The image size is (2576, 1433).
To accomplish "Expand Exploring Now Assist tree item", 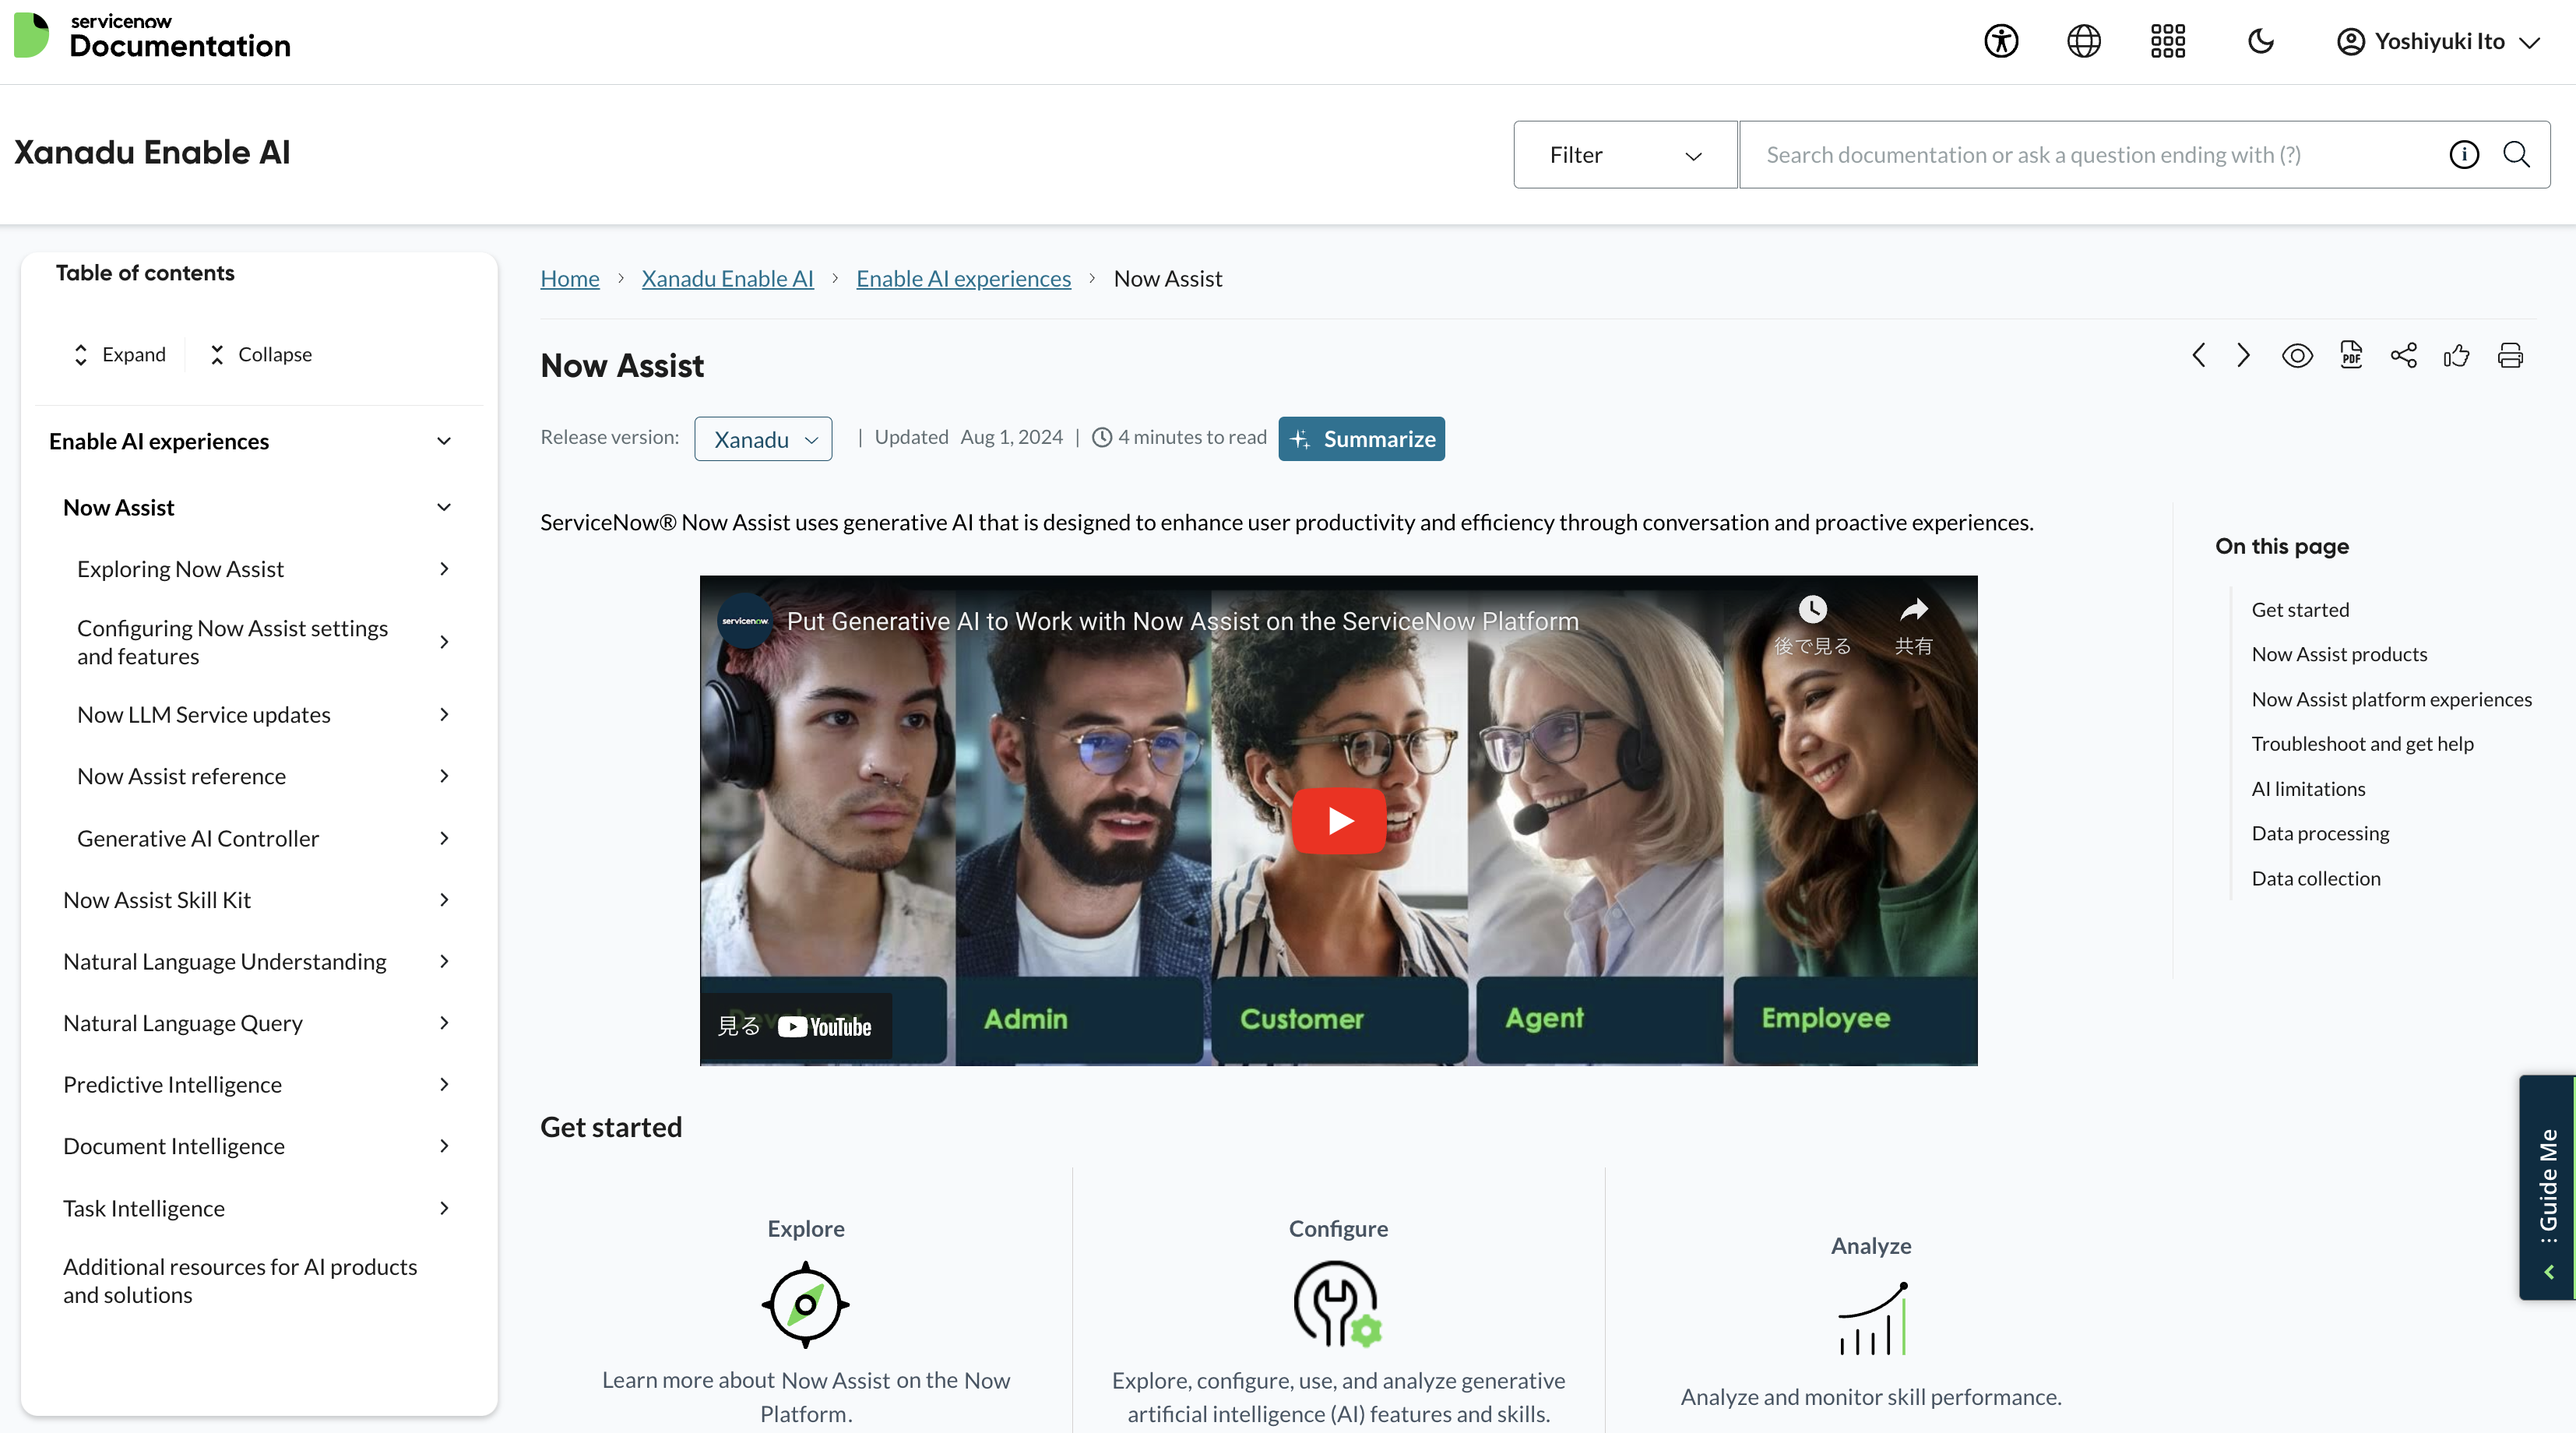I will tap(444, 569).
